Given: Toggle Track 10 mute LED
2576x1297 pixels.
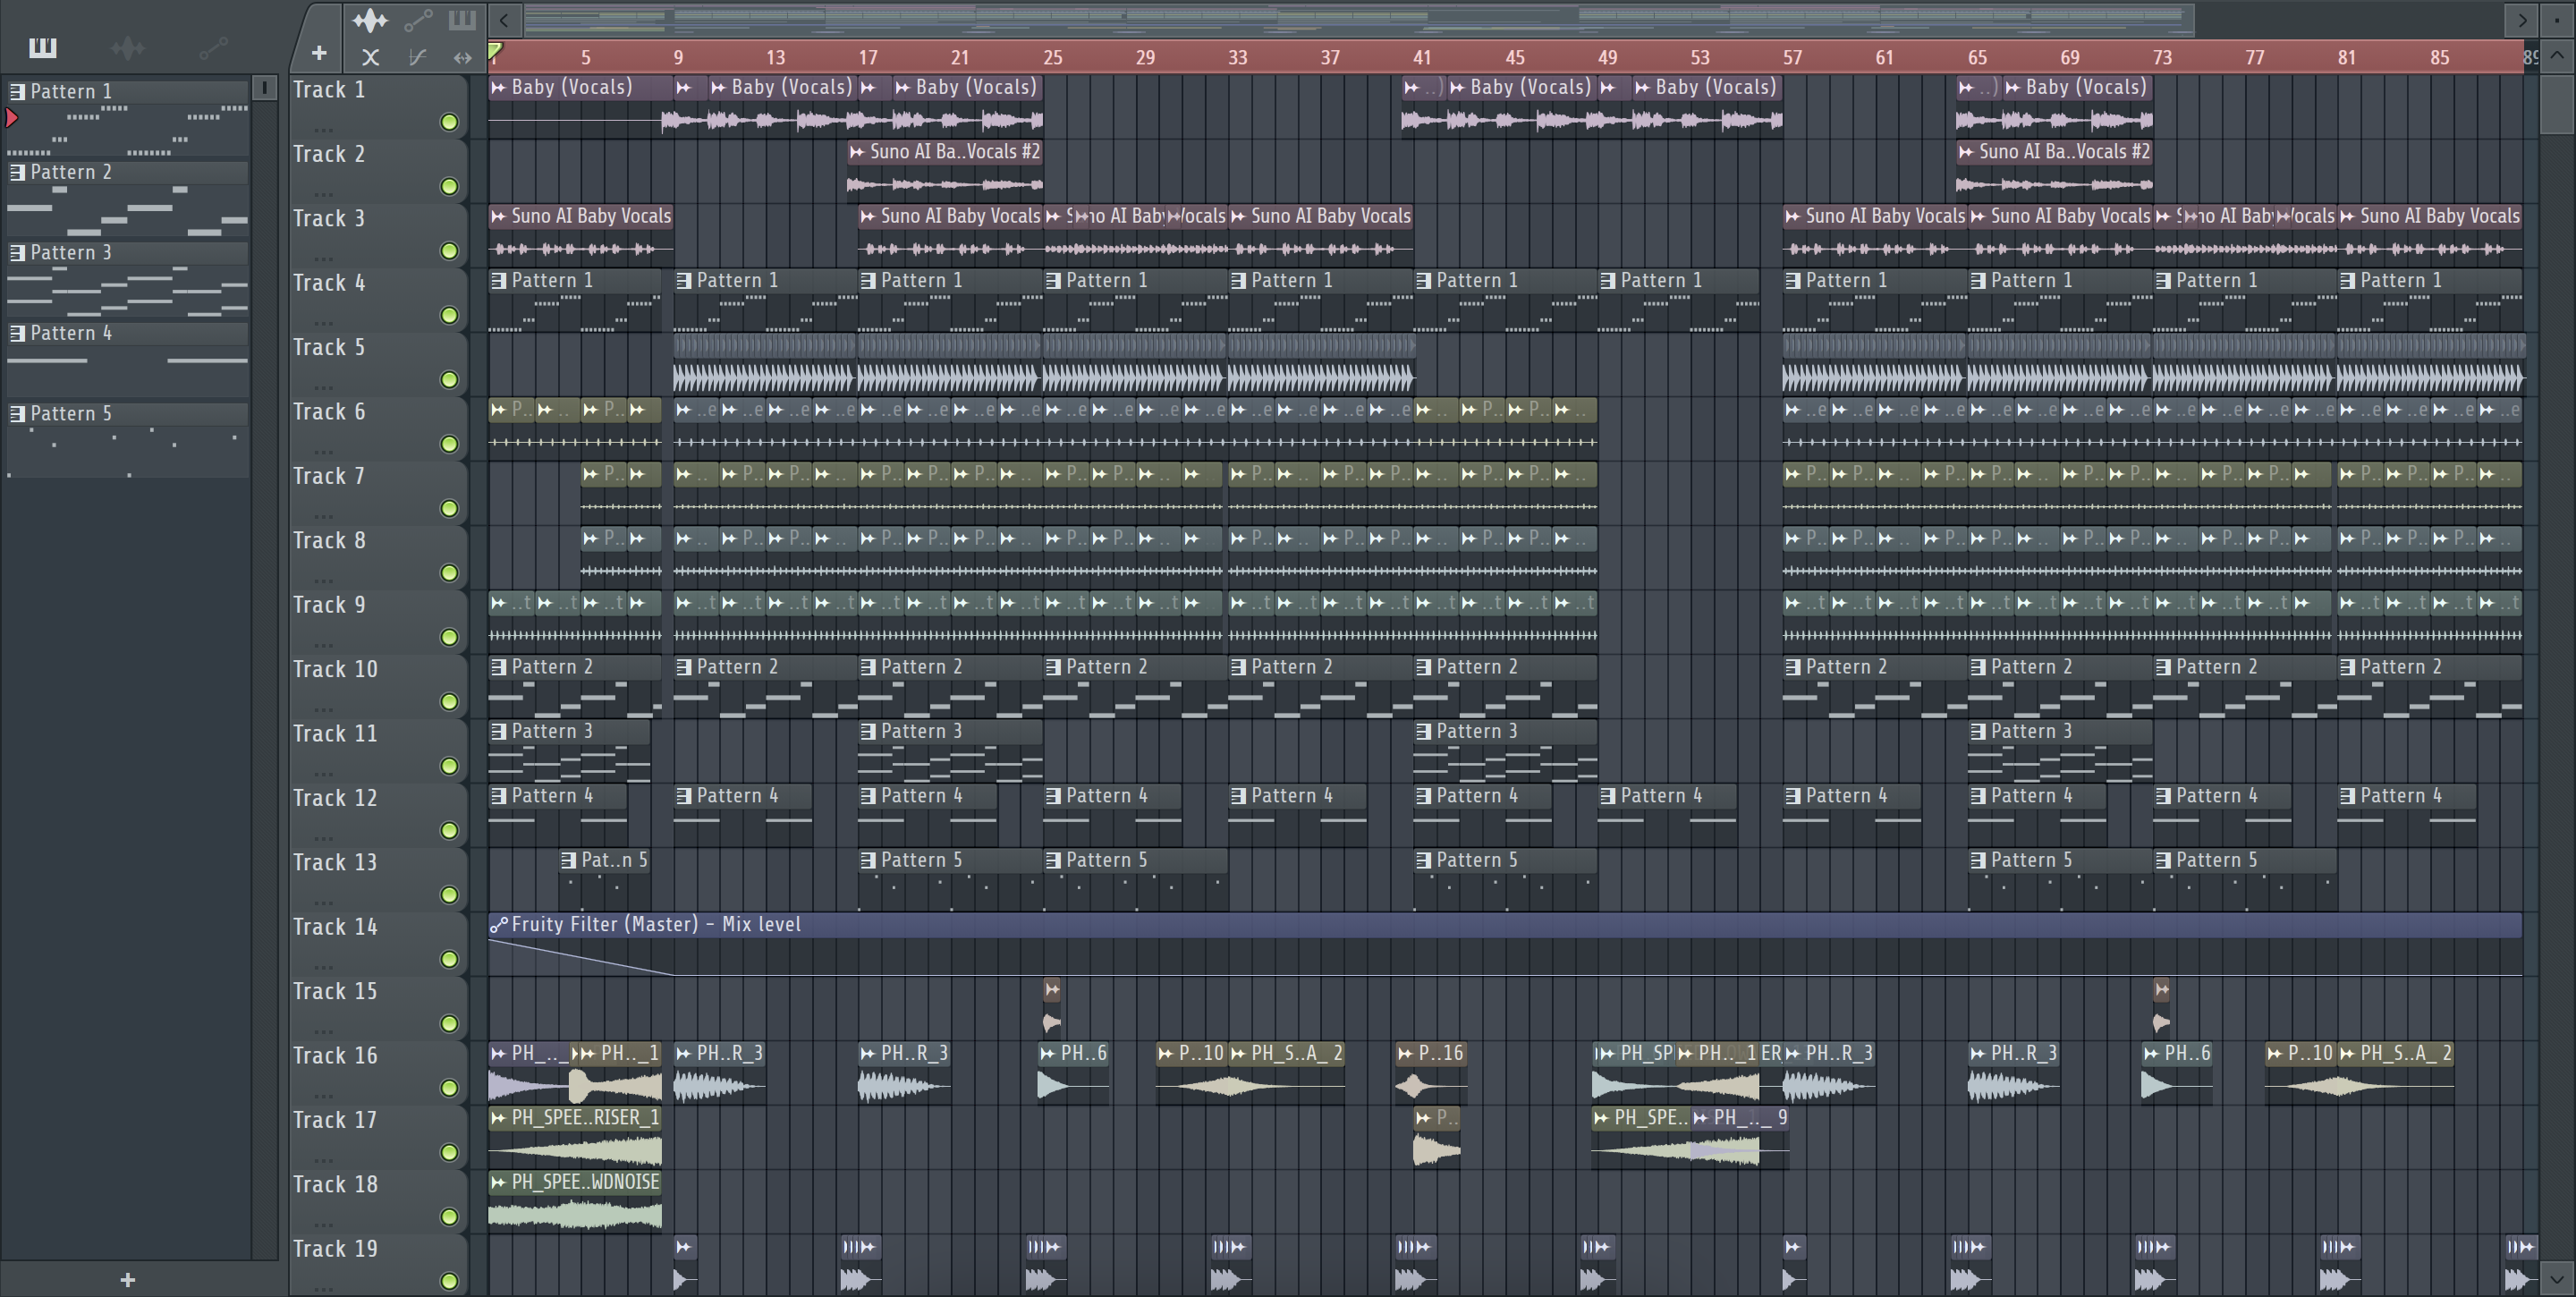Looking at the screenshot, I should pos(449,702).
